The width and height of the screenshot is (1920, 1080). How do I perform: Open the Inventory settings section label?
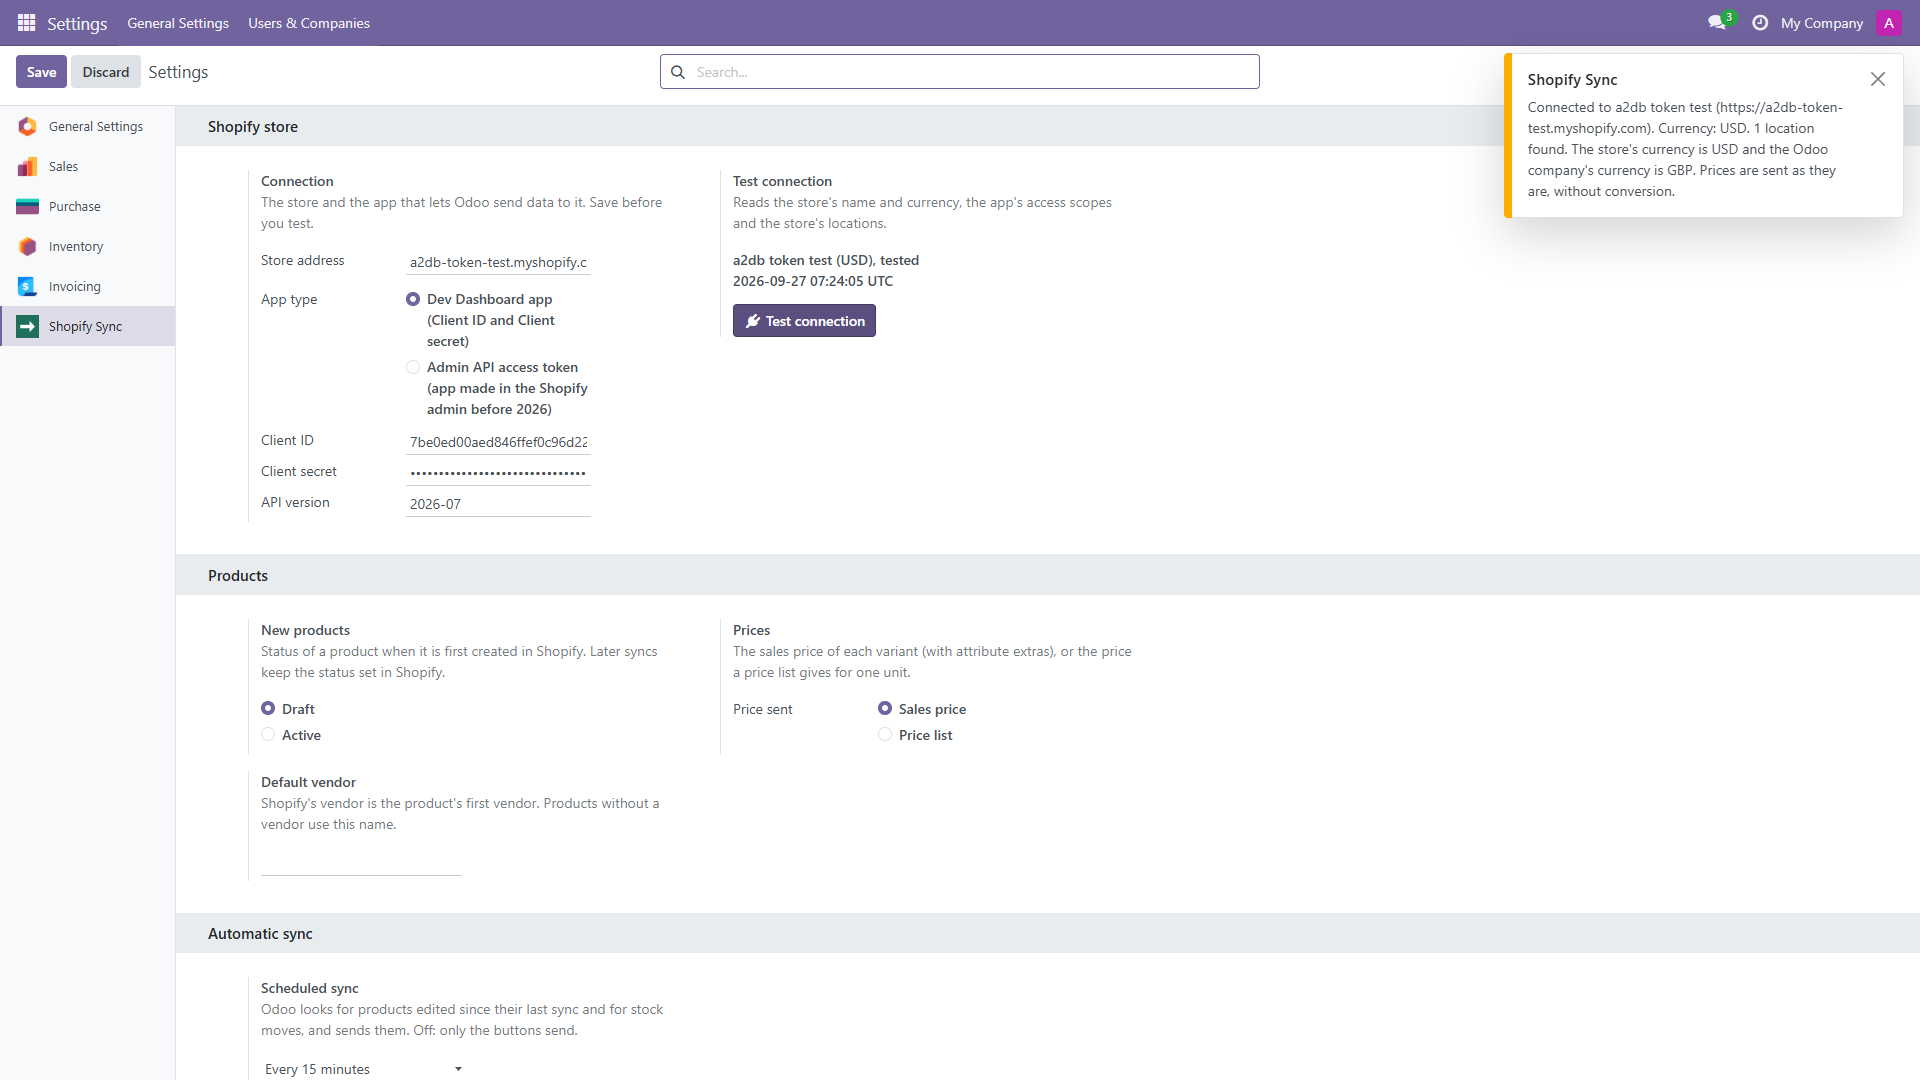(76, 246)
